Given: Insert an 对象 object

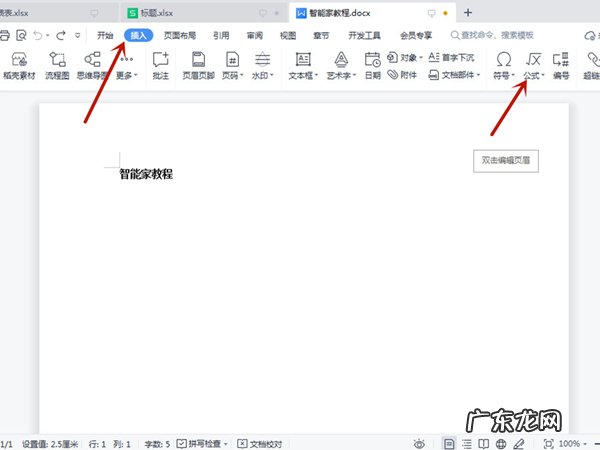Looking at the screenshot, I should tap(404, 58).
